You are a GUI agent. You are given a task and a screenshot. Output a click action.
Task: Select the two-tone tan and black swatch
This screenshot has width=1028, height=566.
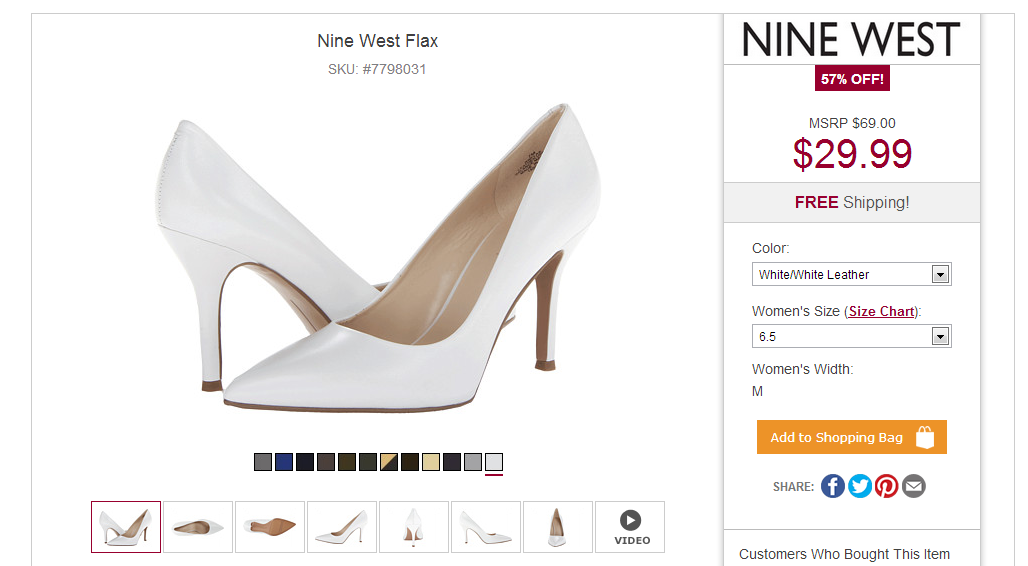389,462
